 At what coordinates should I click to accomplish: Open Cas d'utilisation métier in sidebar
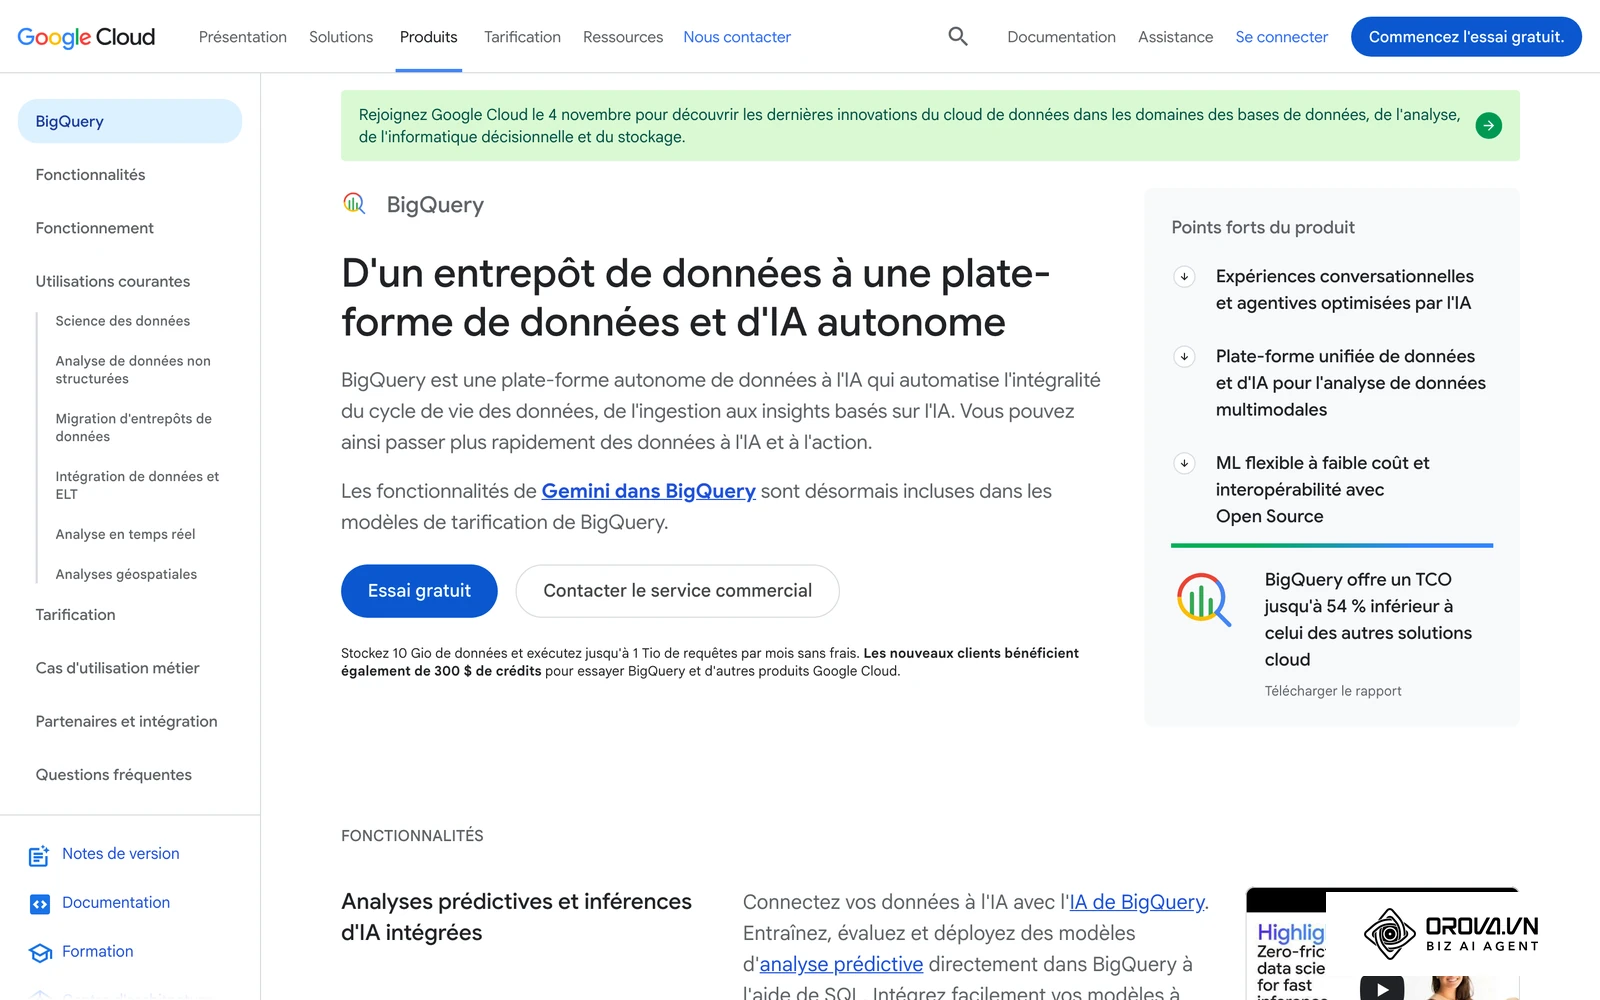tap(118, 668)
